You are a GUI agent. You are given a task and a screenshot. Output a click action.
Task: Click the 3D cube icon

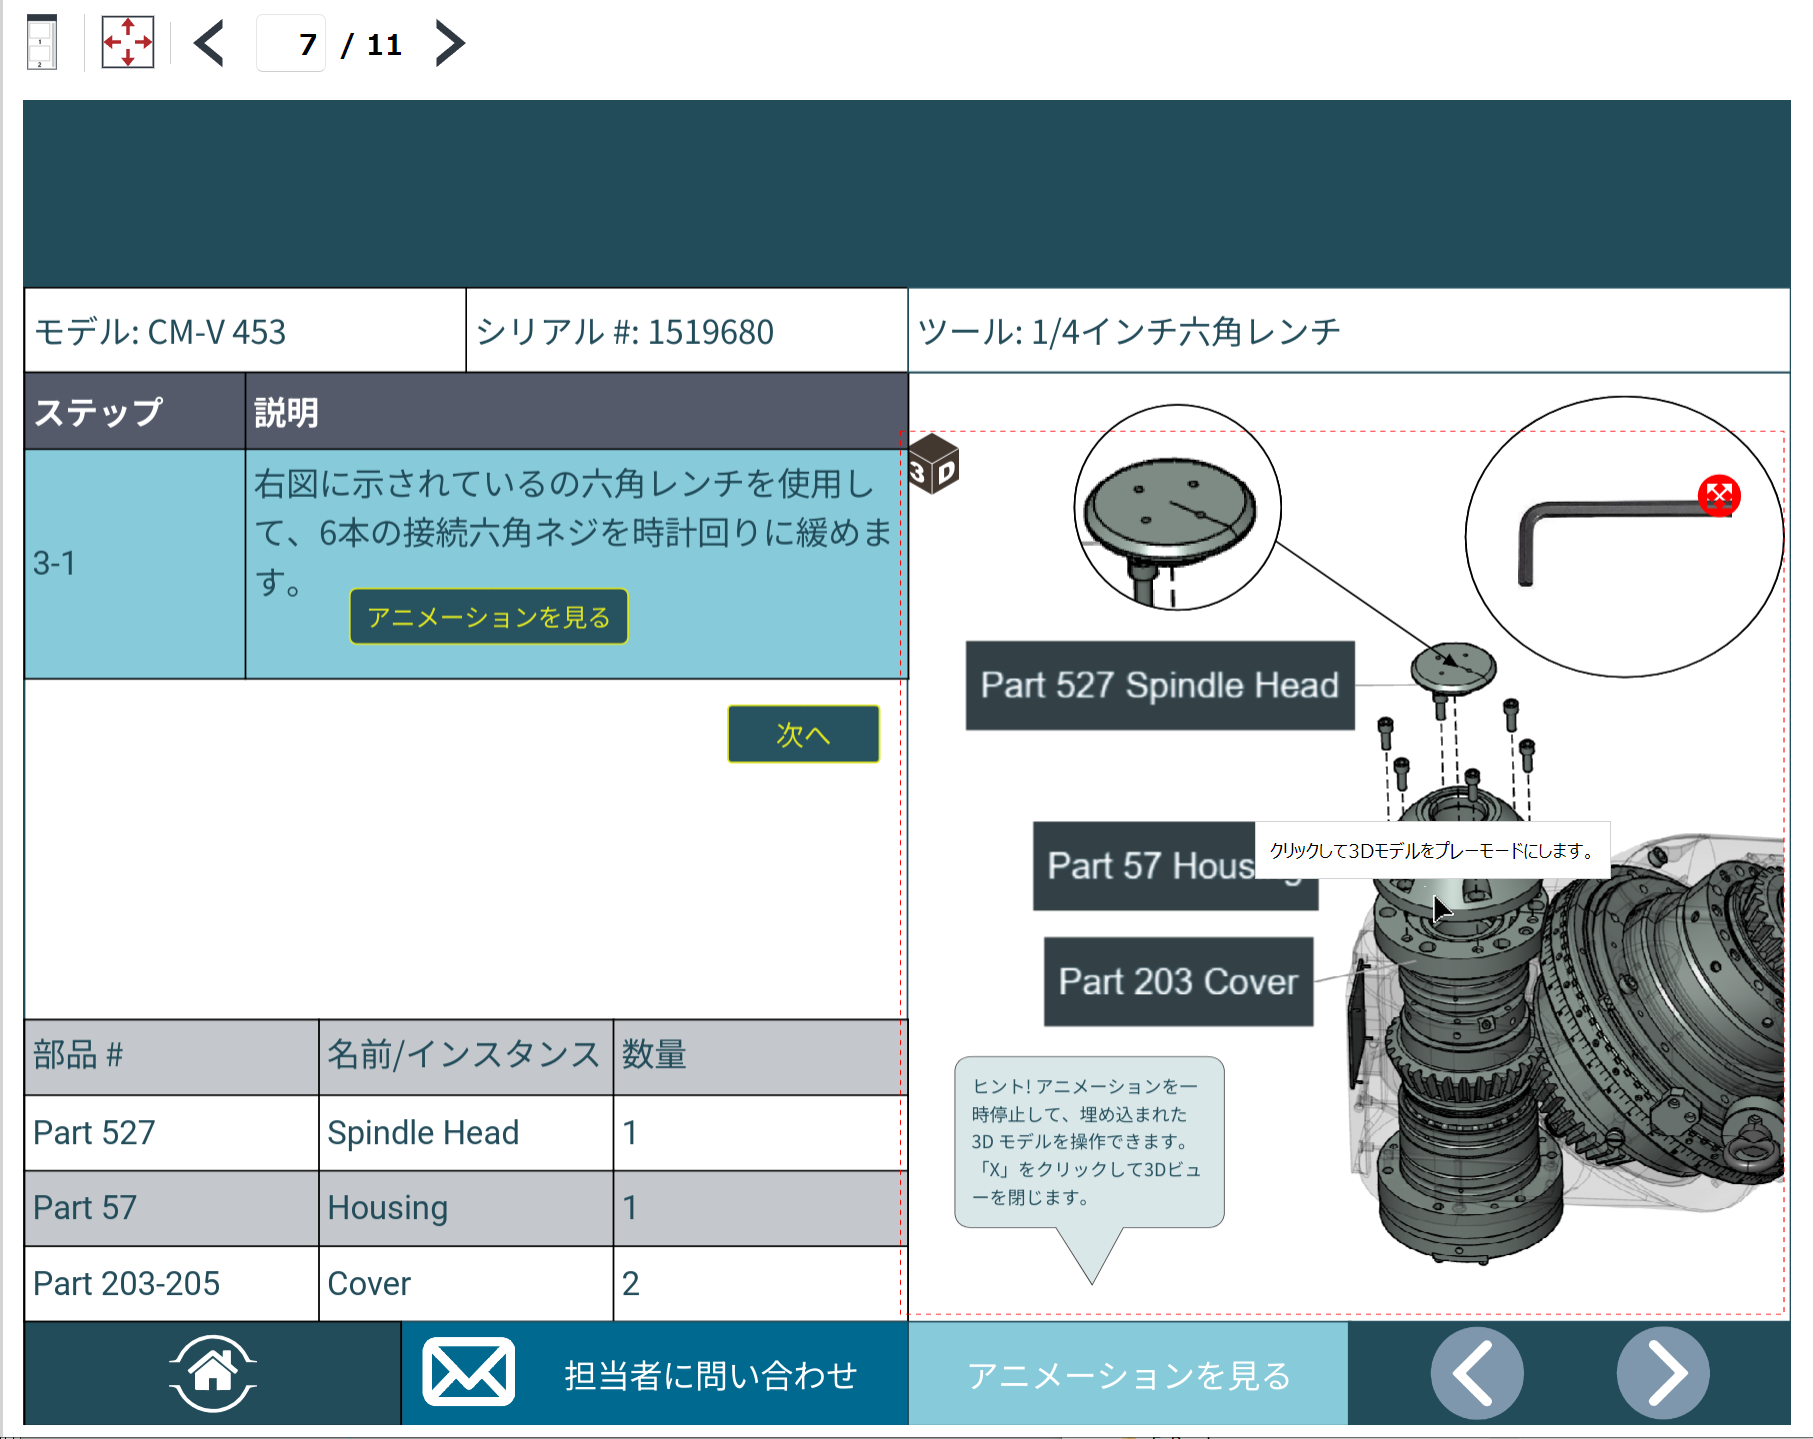(x=933, y=464)
